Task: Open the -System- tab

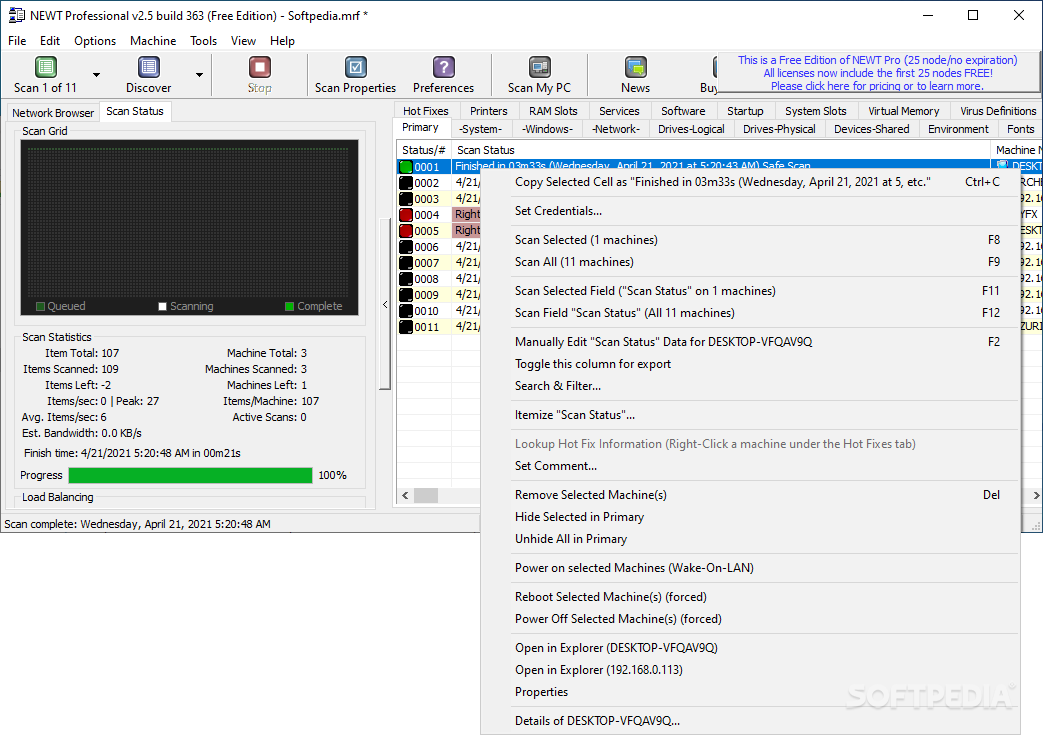Action: point(480,129)
